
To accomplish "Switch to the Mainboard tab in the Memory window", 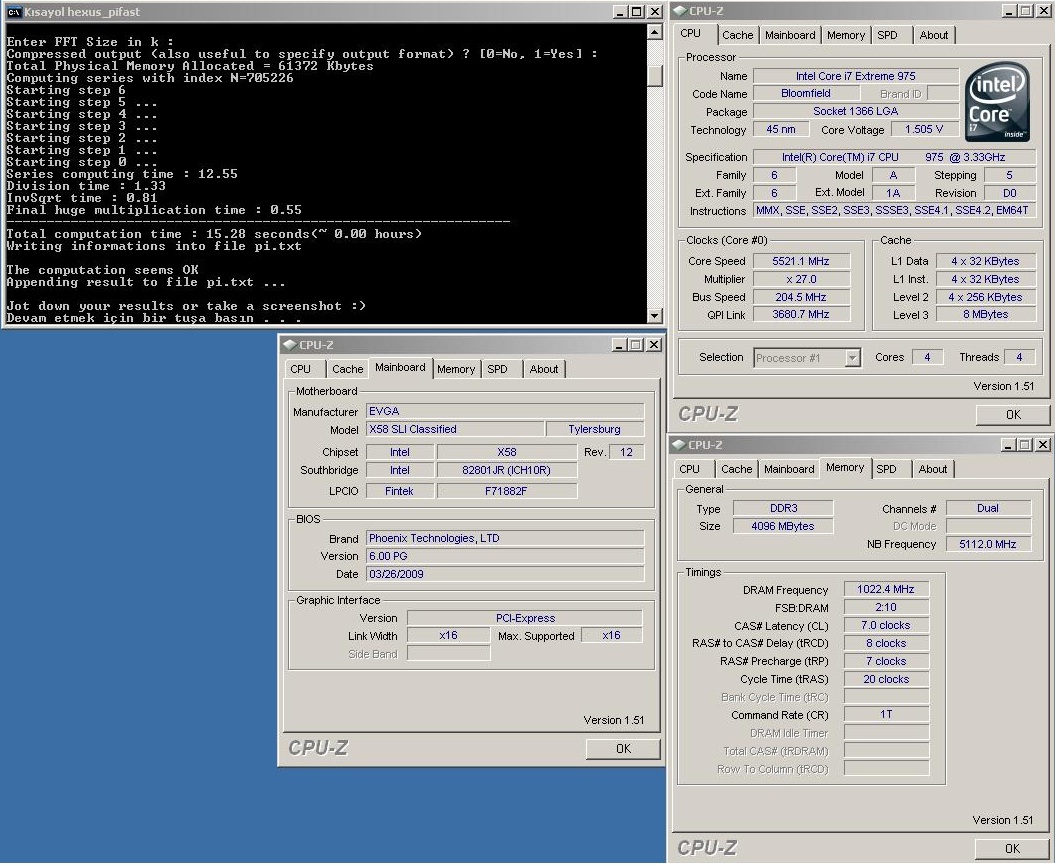I will click(789, 469).
